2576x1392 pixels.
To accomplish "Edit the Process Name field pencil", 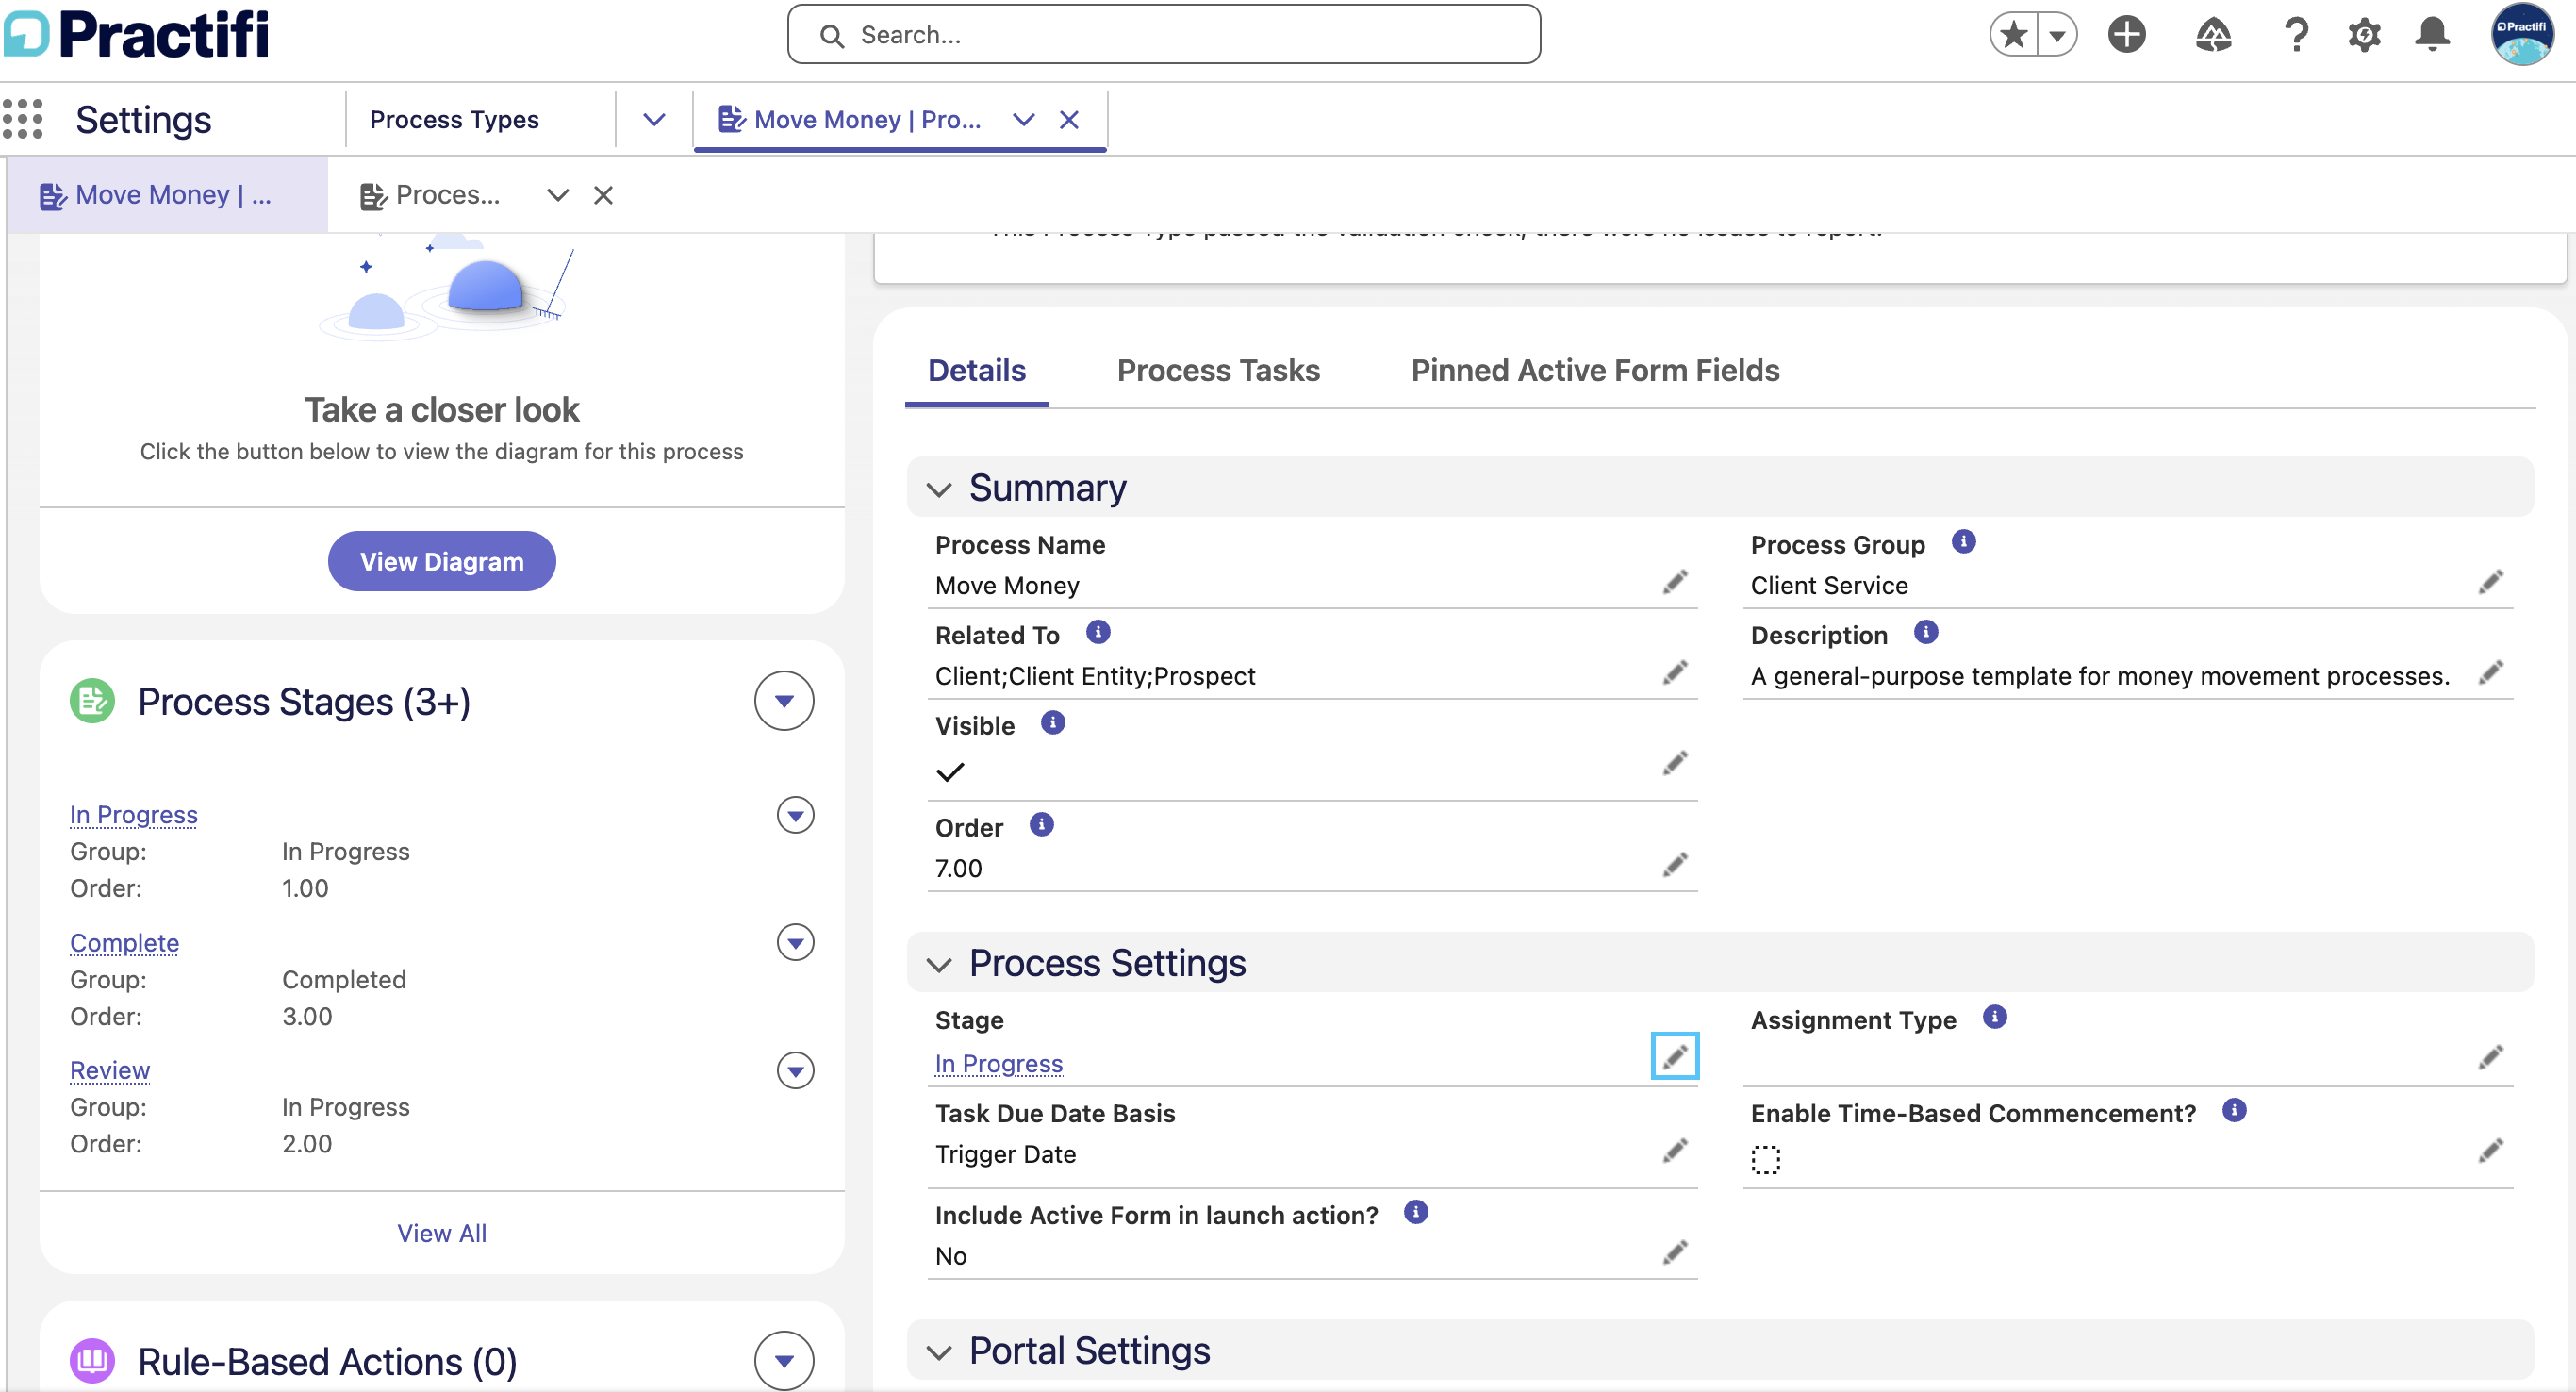I will point(1675,583).
